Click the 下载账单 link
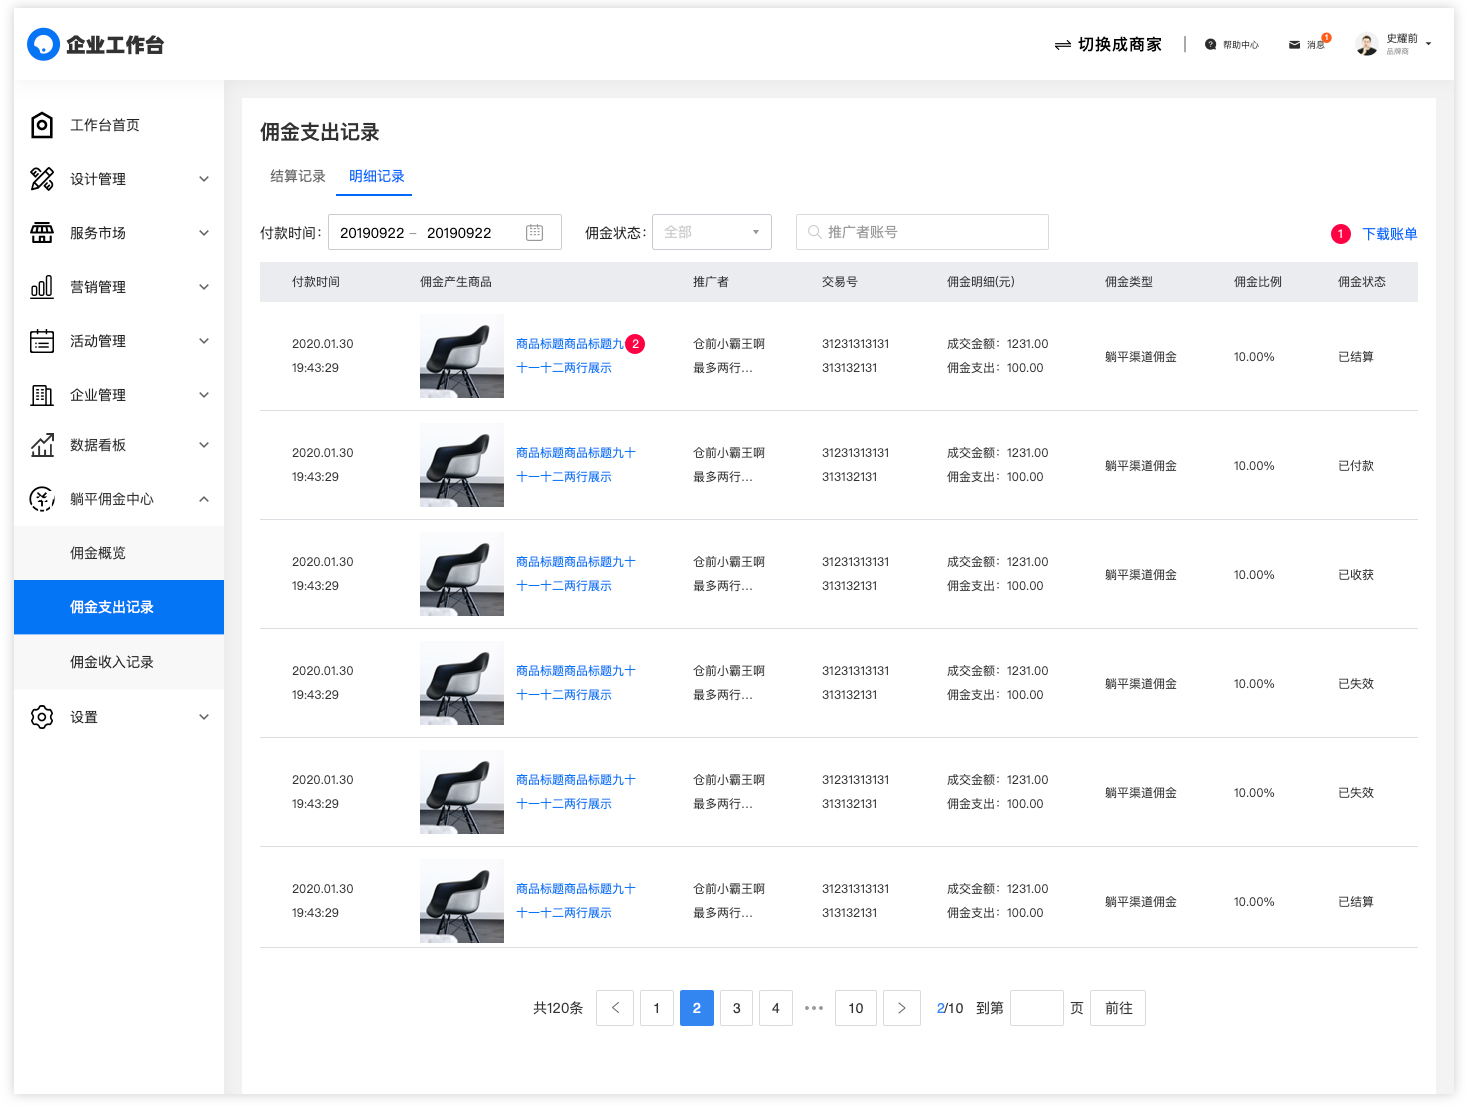Viewport: 1466px width, 1110px height. pos(1390,234)
